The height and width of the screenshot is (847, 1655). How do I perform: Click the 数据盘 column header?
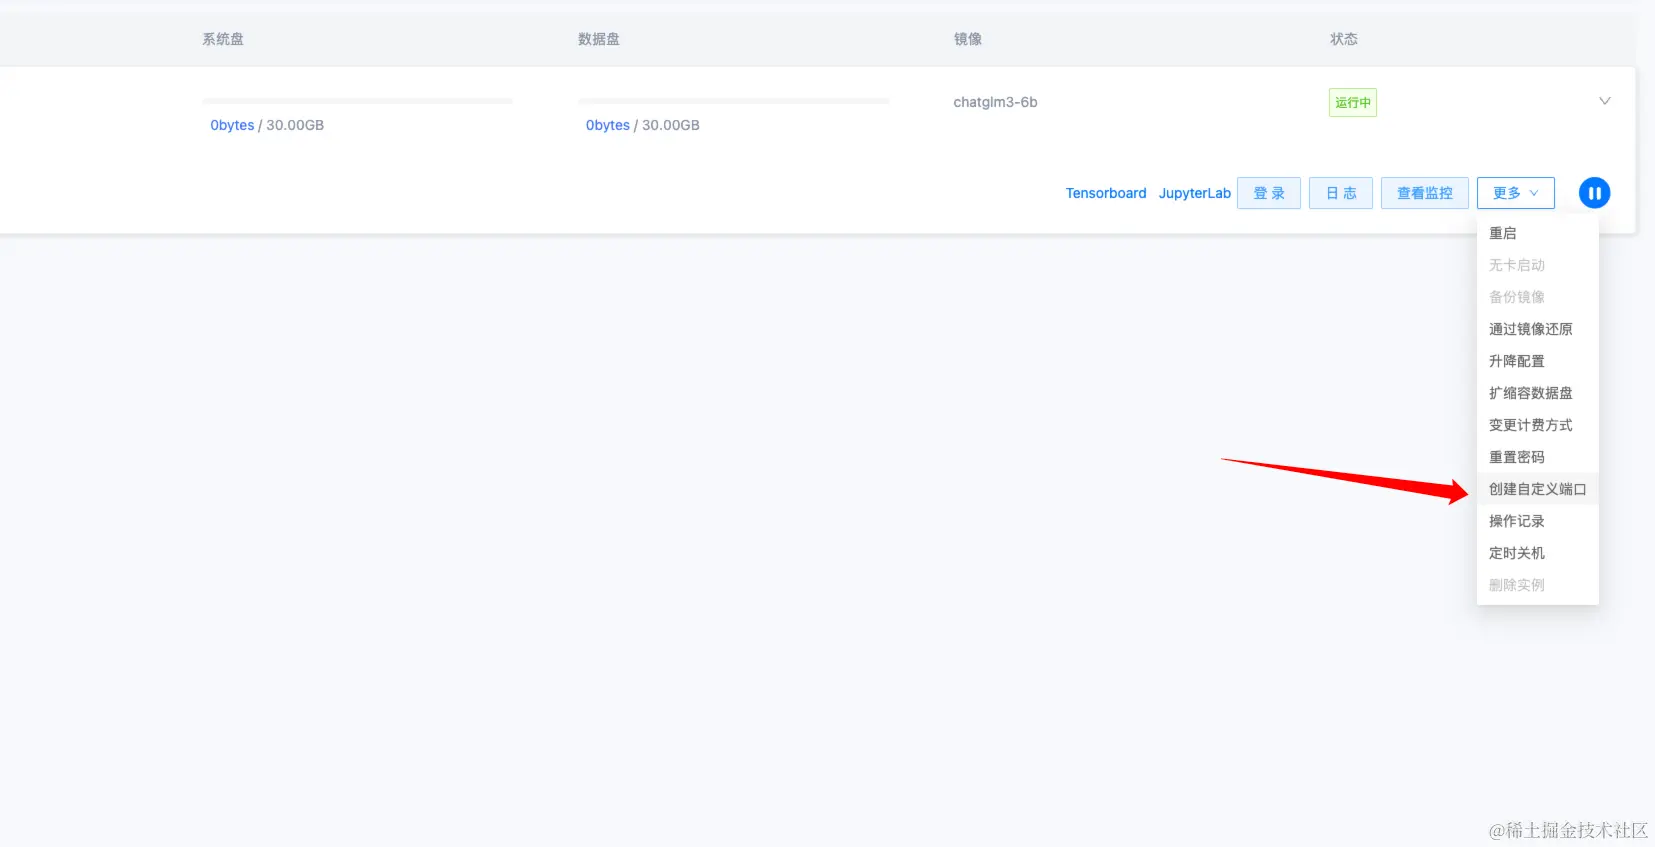[599, 39]
